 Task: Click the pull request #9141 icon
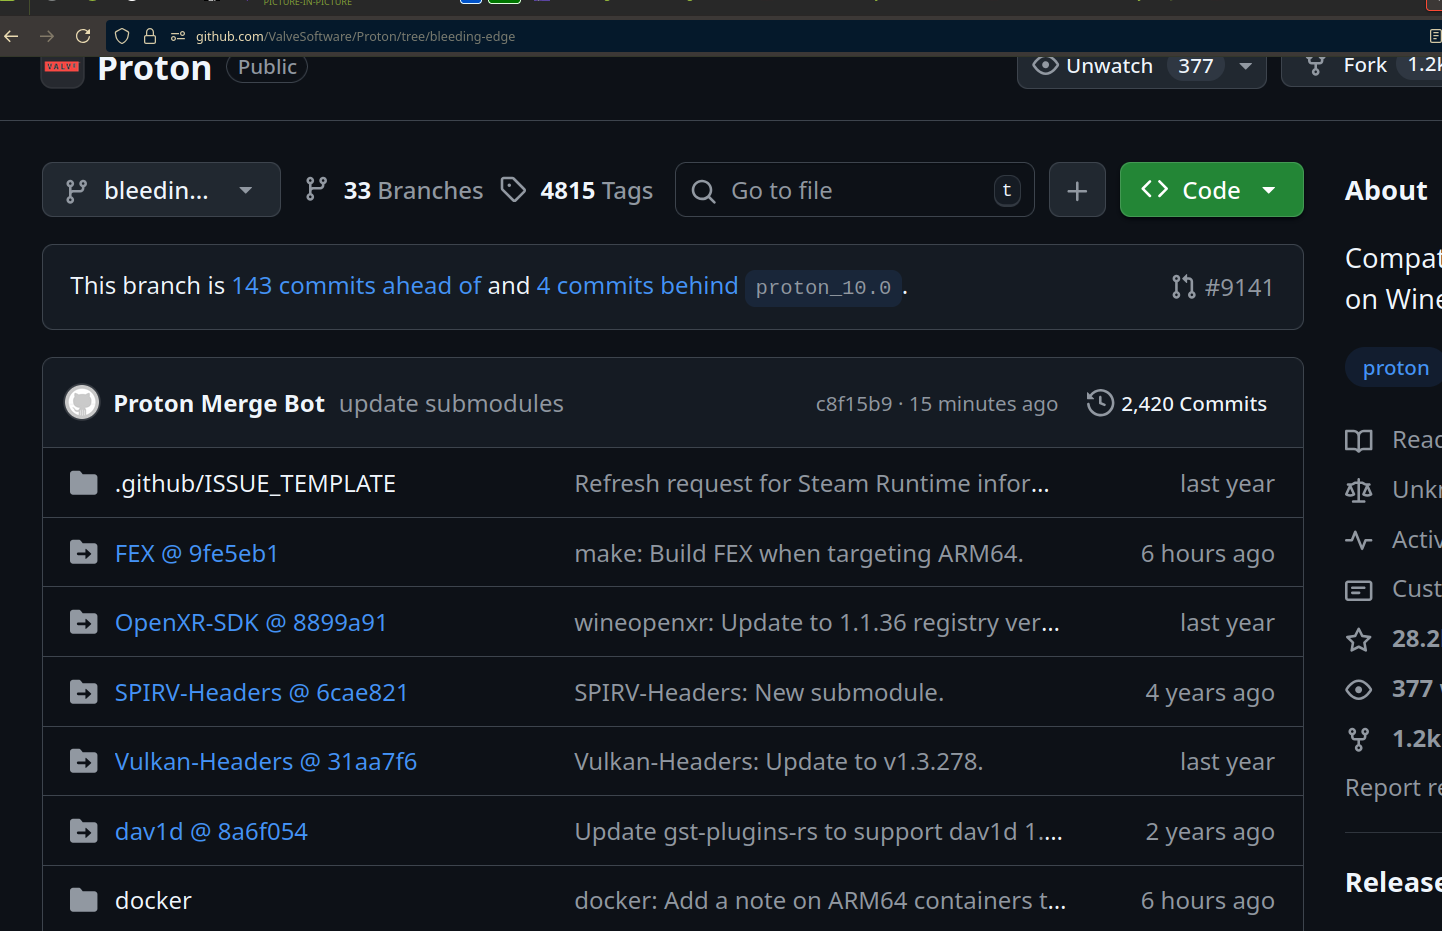pos(1183,287)
